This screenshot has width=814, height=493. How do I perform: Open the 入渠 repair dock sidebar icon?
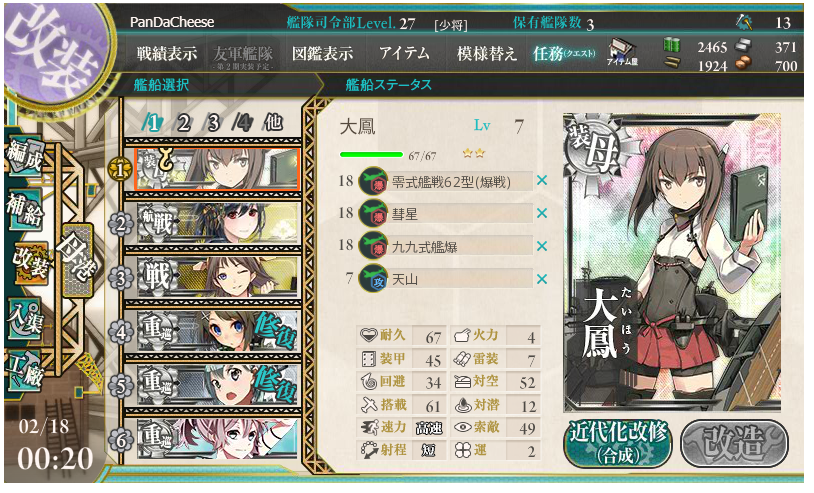[24, 319]
